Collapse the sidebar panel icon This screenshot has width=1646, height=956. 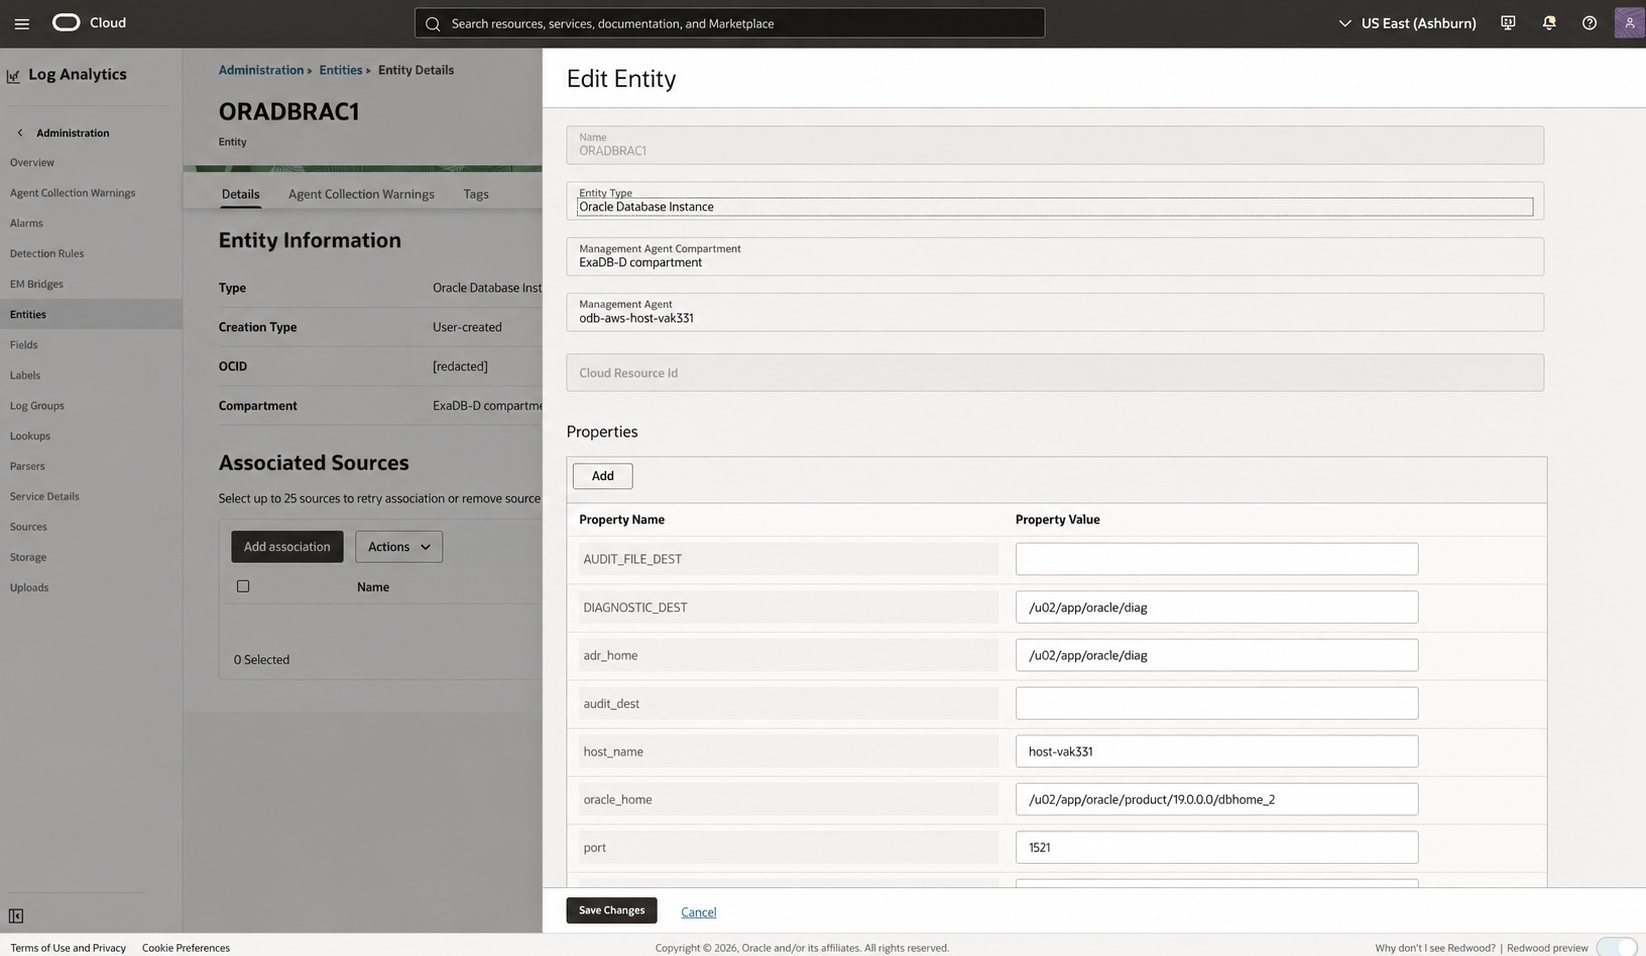pyautogui.click(x=16, y=916)
